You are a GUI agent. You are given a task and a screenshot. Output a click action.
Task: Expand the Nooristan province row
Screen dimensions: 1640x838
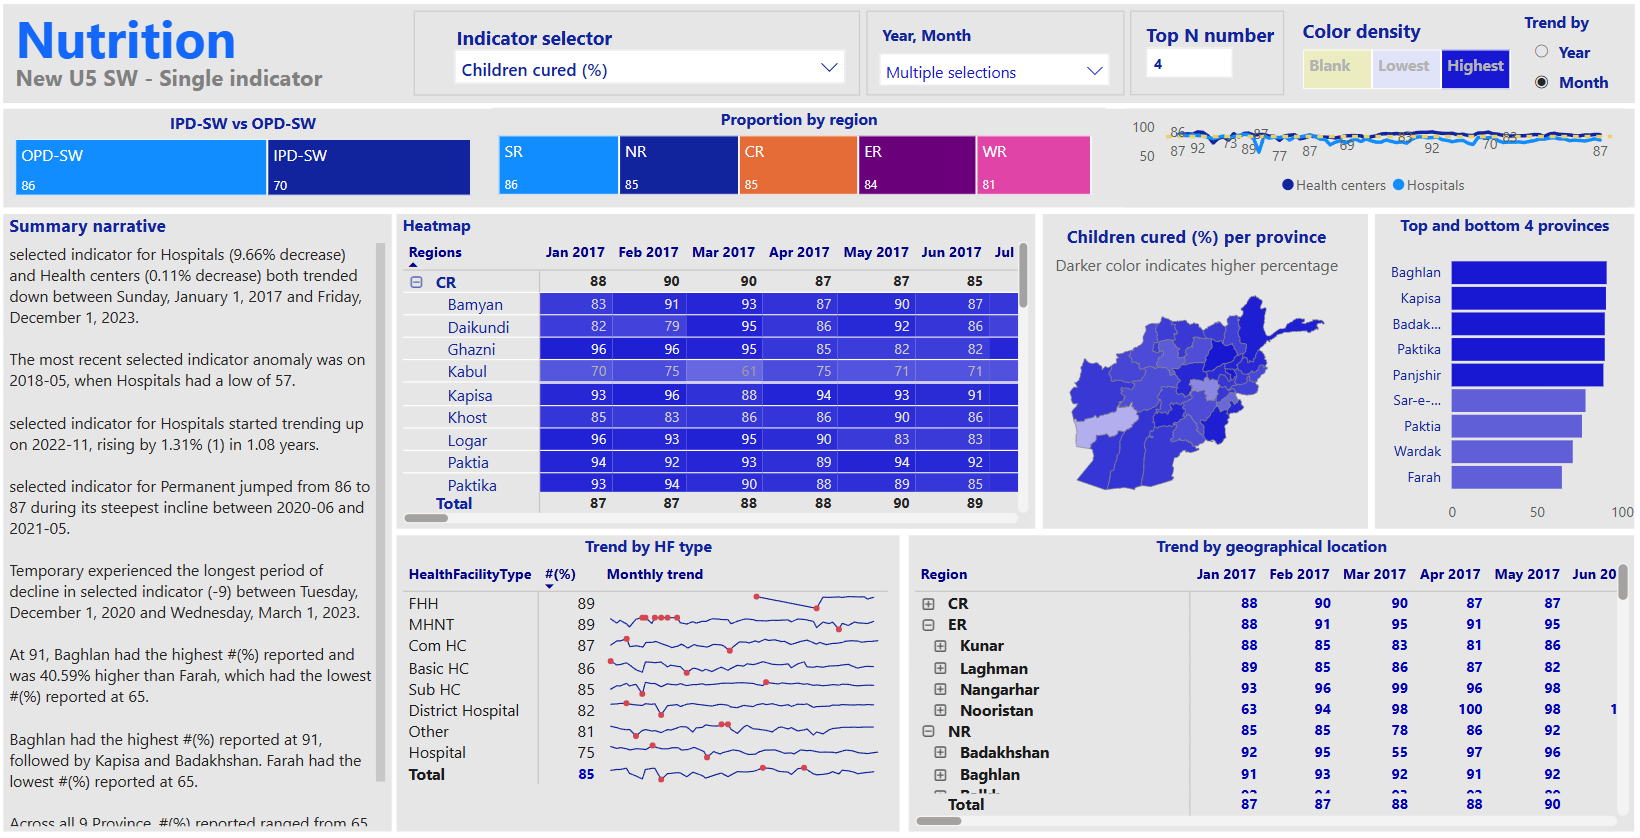click(x=940, y=711)
